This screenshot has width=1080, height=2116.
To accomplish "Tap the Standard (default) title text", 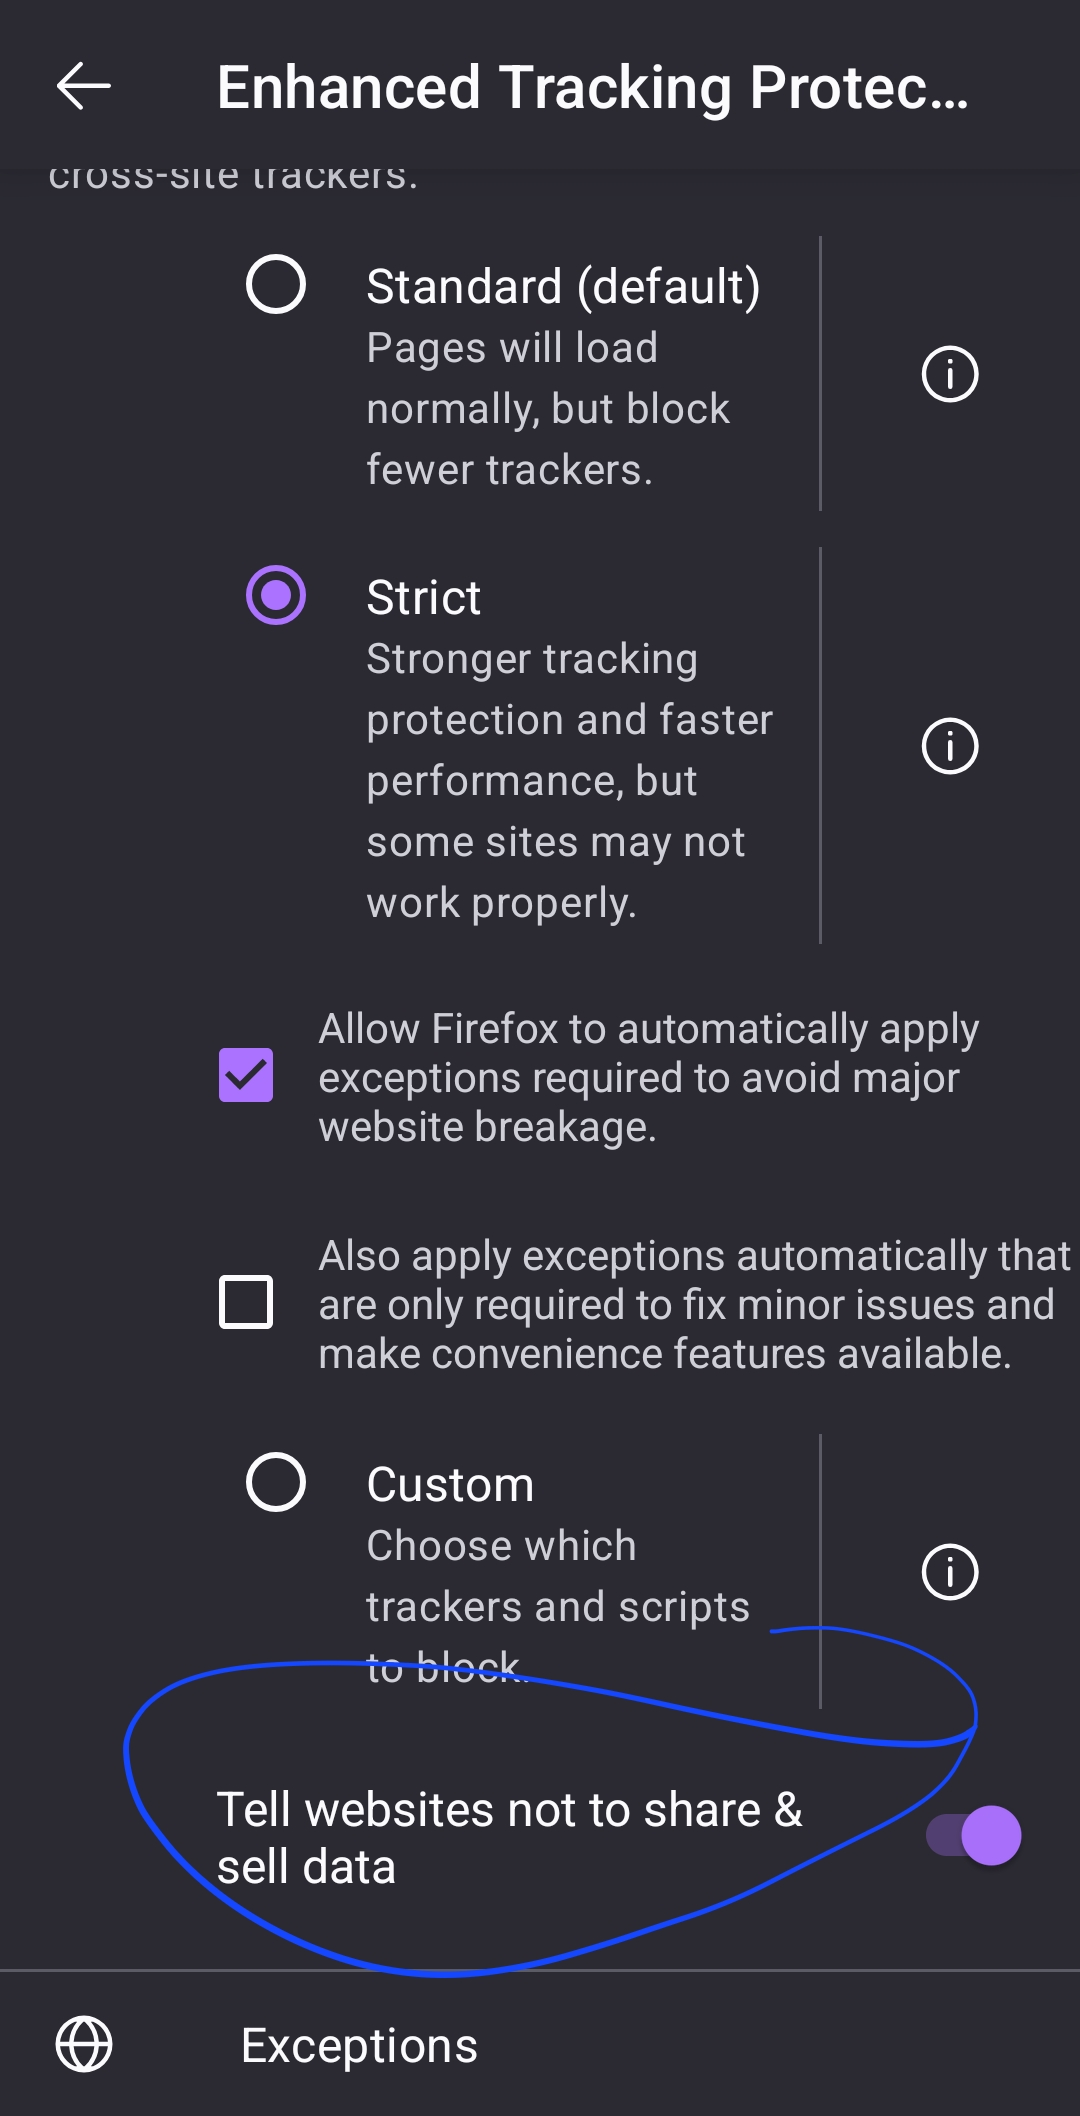I will [563, 287].
